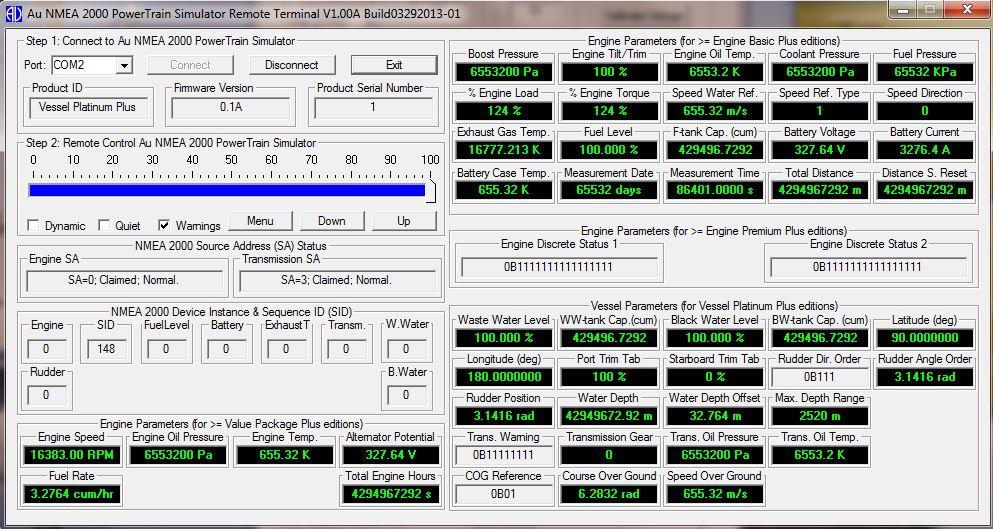Click the Battery Voltage 327.64 V readout
Image resolution: width=993 pixels, height=529 pixels.
(819, 150)
